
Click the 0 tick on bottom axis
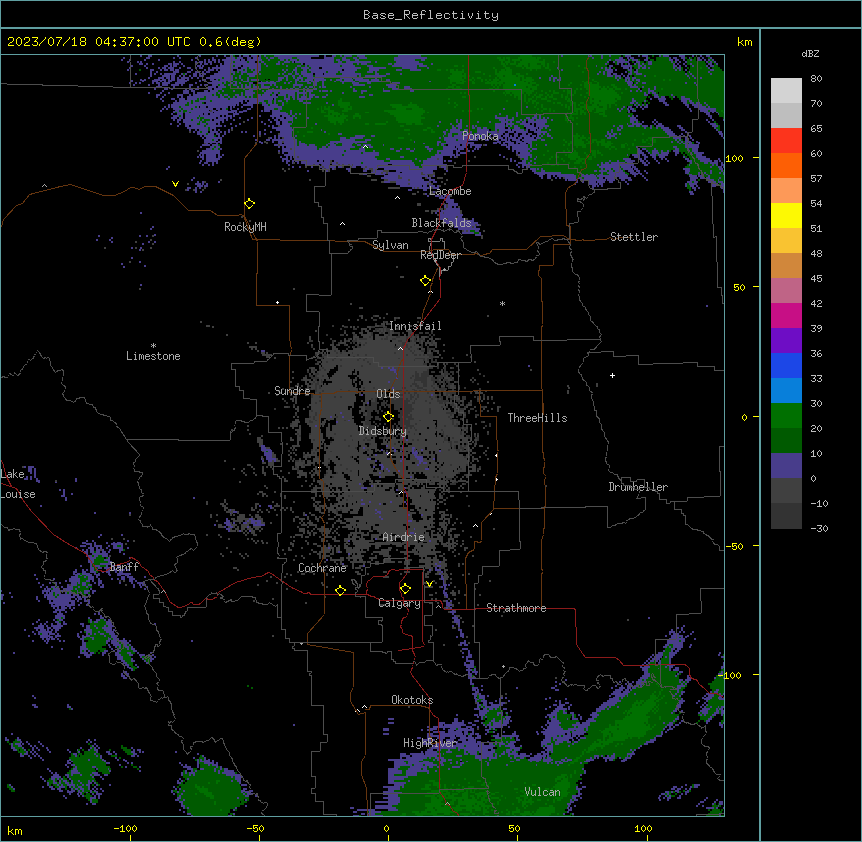386,829
